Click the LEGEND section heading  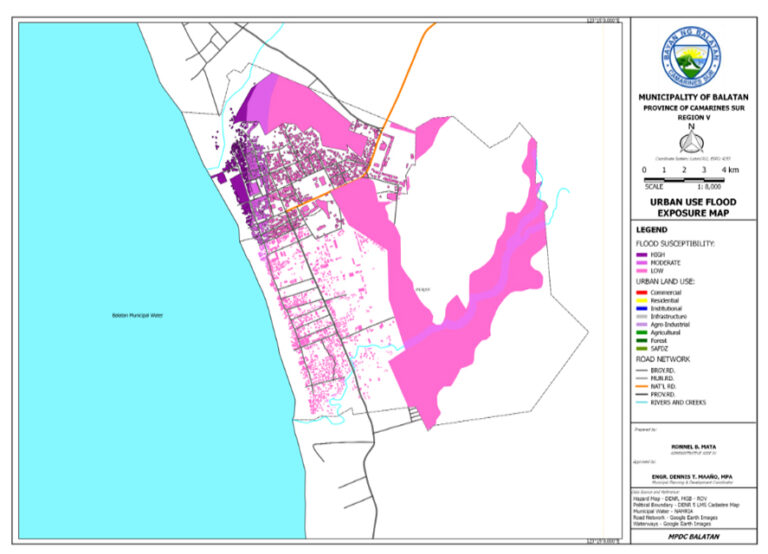tap(651, 230)
